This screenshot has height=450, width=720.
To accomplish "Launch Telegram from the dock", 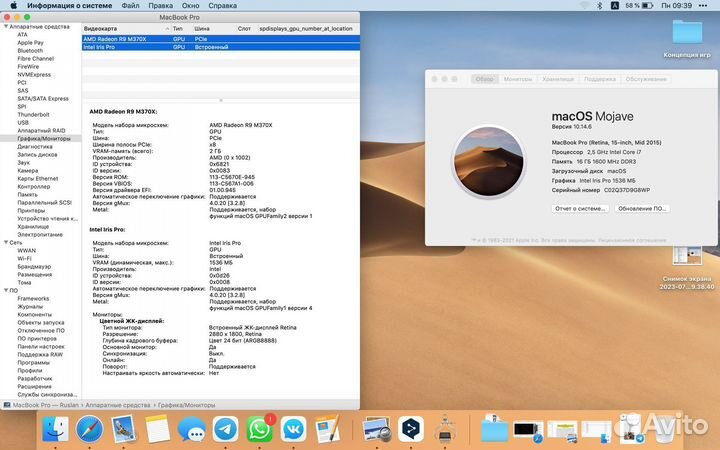I will click(225, 429).
